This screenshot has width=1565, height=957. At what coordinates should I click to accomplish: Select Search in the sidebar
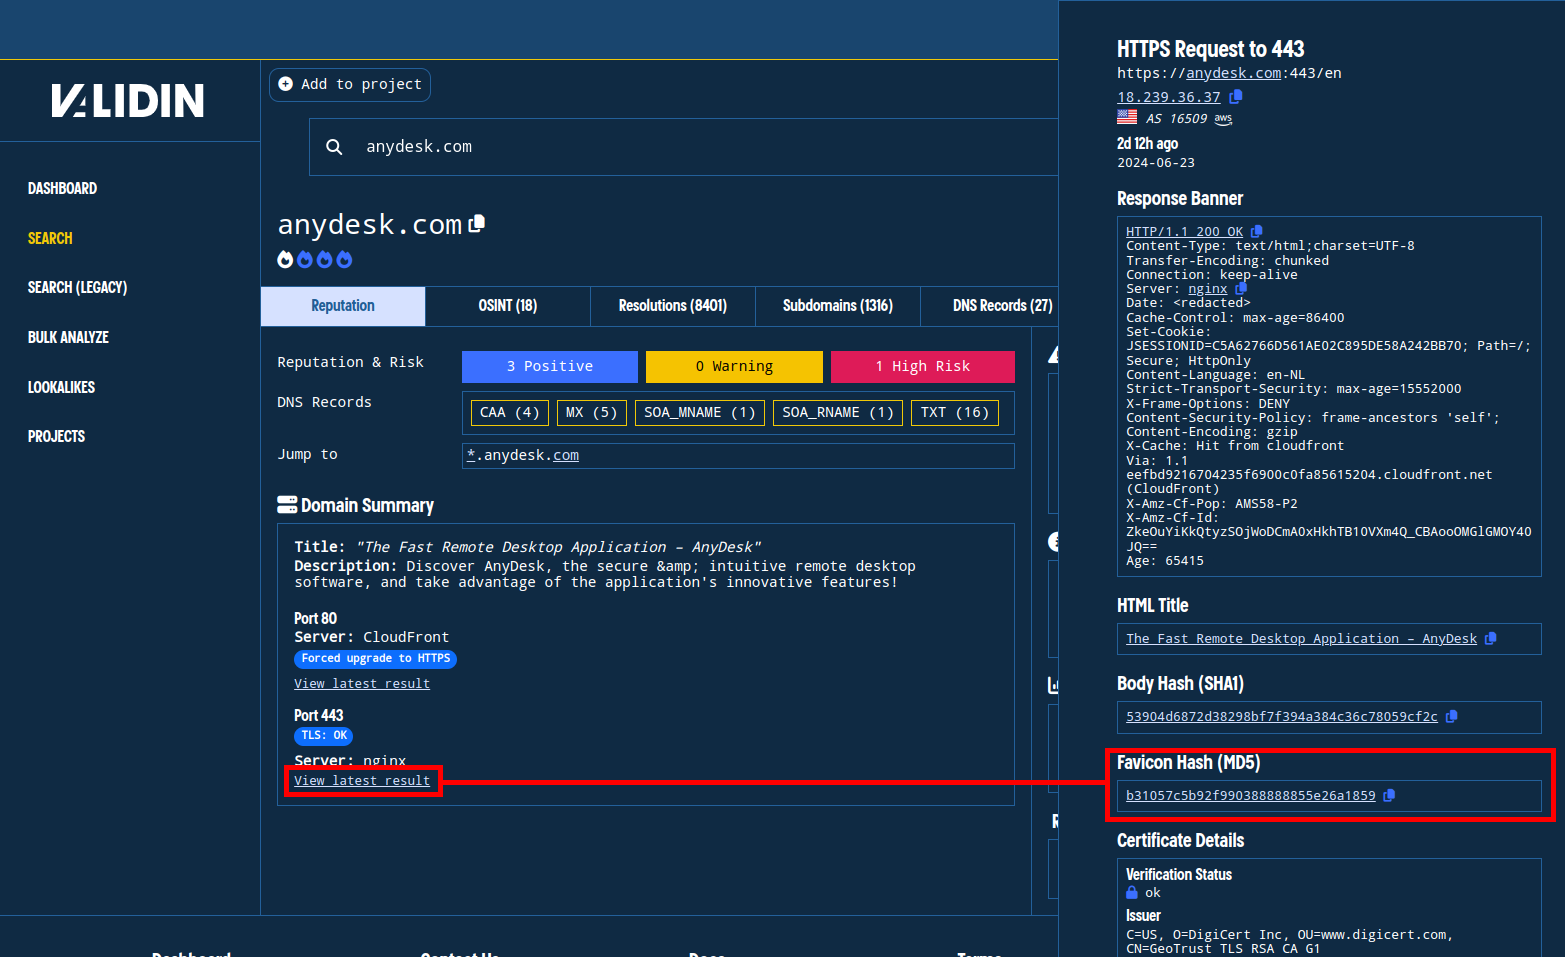tap(50, 239)
